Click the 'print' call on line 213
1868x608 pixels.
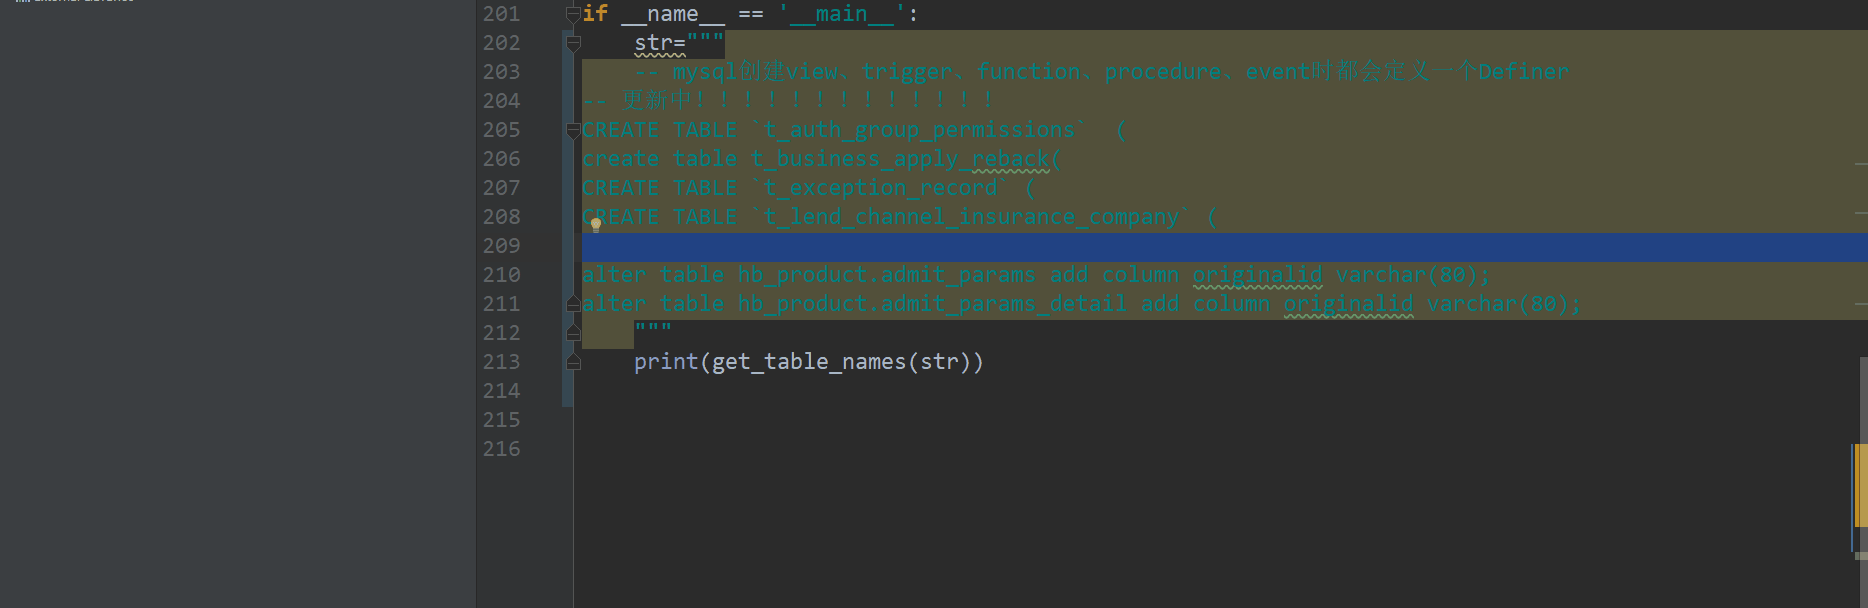pyautogui.click(x=666, y=362)
